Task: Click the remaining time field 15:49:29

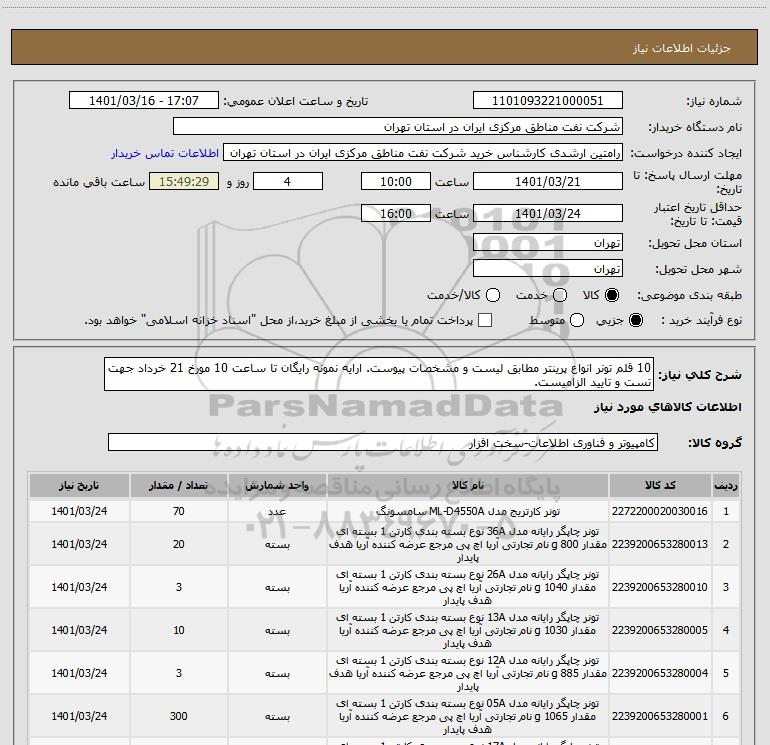Action: click(184, 181)
